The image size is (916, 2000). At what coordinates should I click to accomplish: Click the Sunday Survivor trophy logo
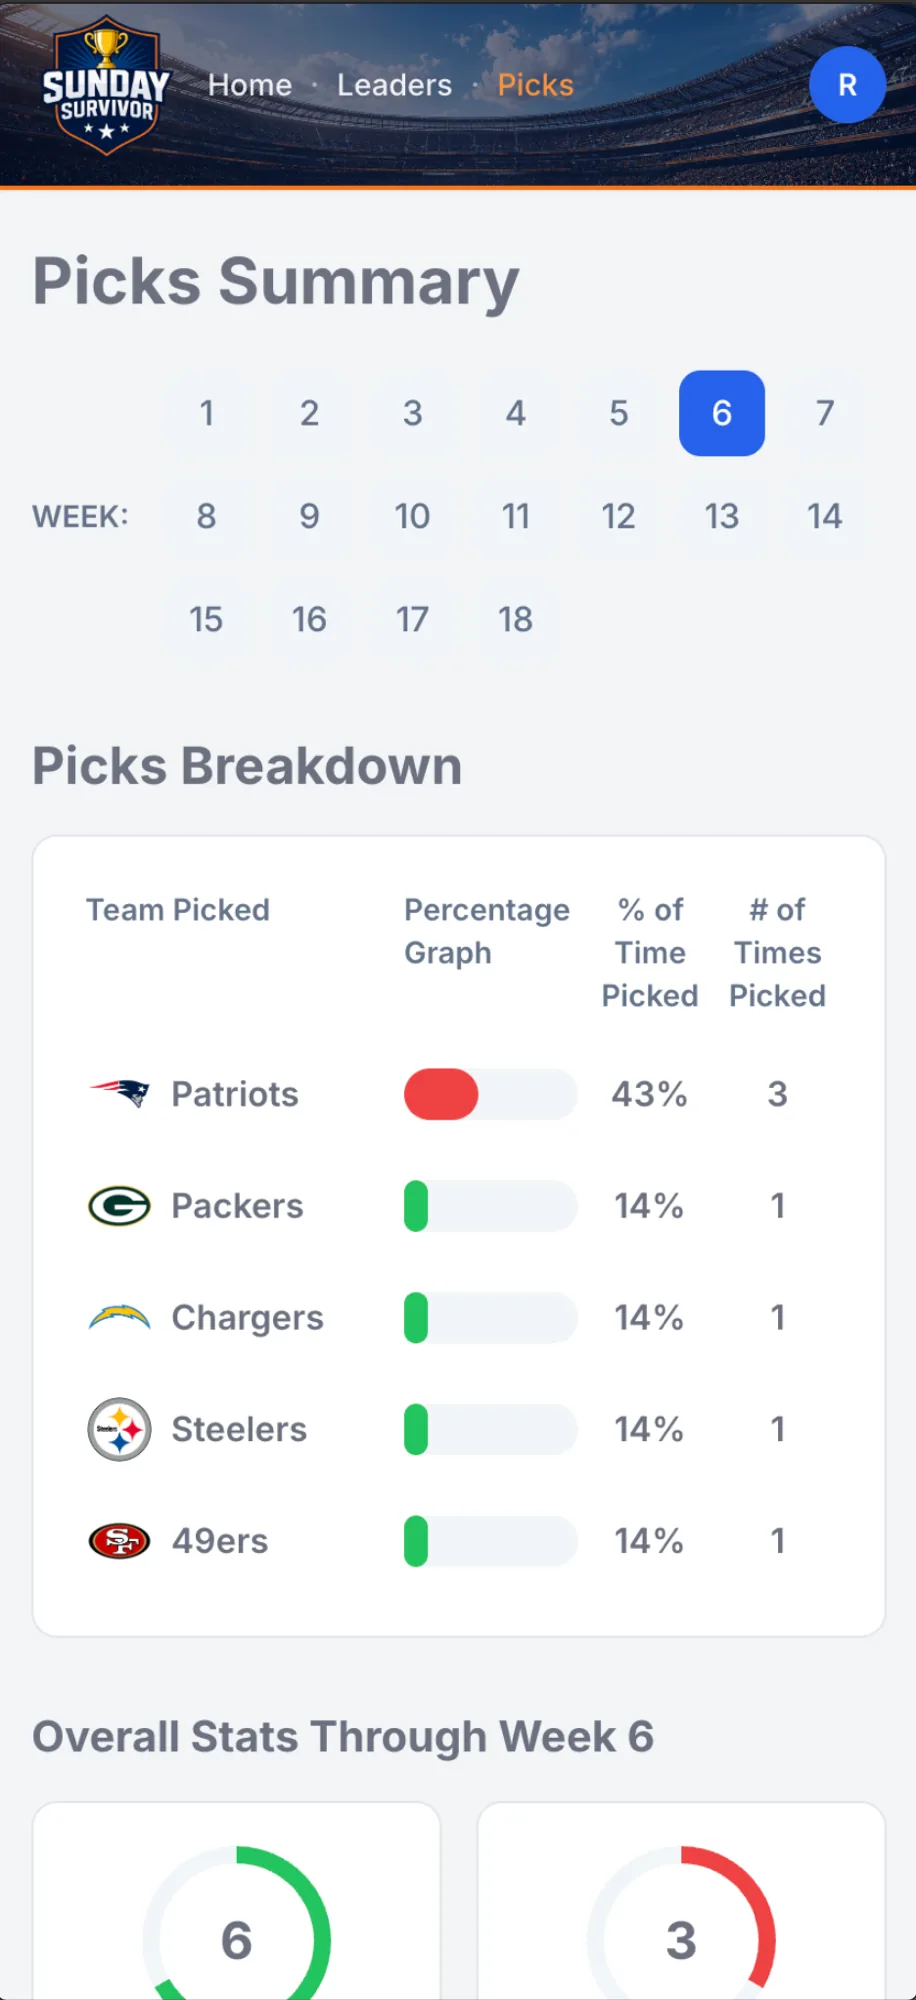(x=106, y=86)
